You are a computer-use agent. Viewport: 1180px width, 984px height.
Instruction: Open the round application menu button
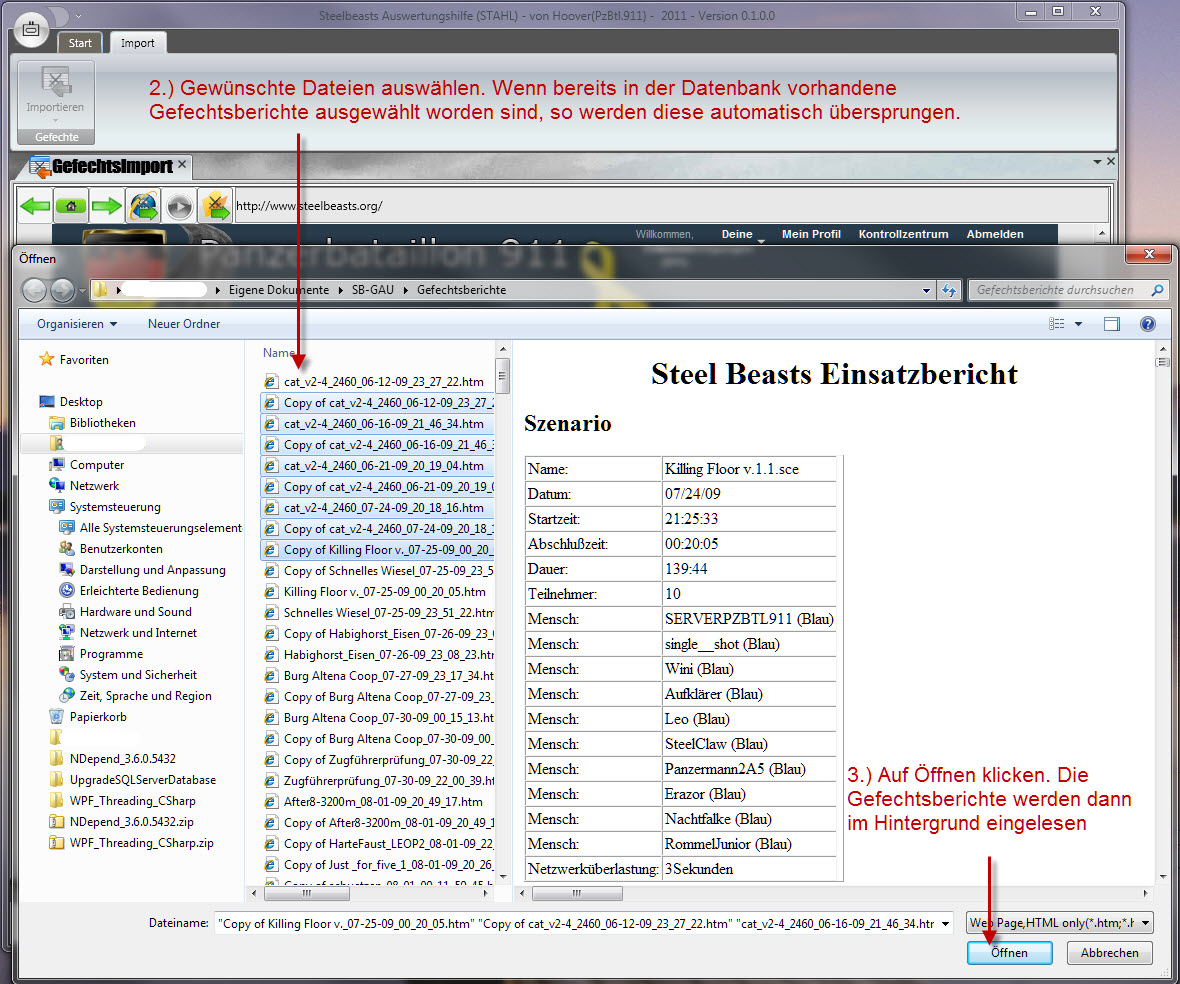point(31,30)
